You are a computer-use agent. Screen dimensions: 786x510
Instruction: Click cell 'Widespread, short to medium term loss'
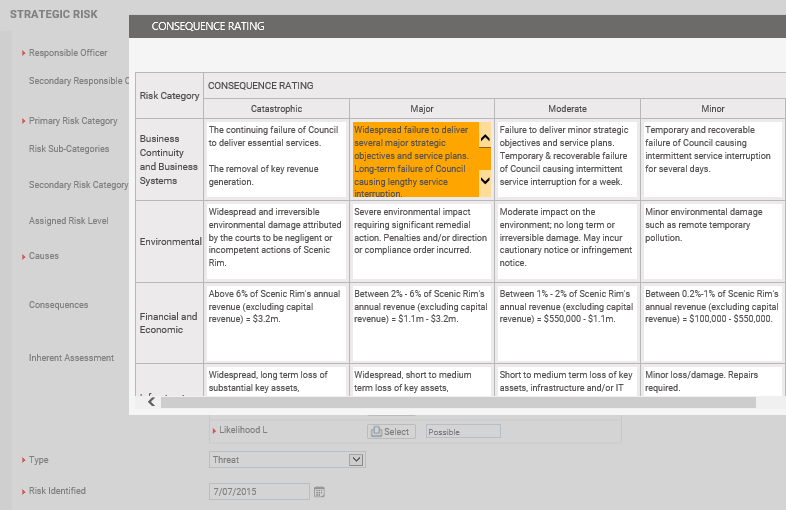click(x=422, y=381)
